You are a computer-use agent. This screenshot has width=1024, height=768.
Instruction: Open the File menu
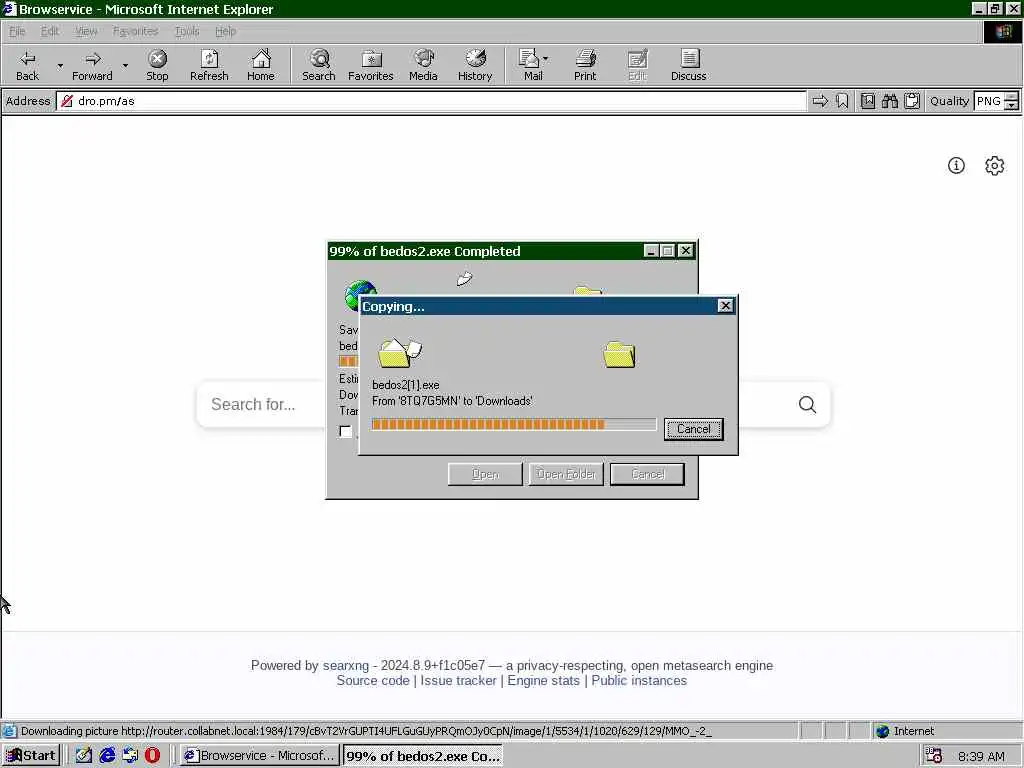coord(17,31)
